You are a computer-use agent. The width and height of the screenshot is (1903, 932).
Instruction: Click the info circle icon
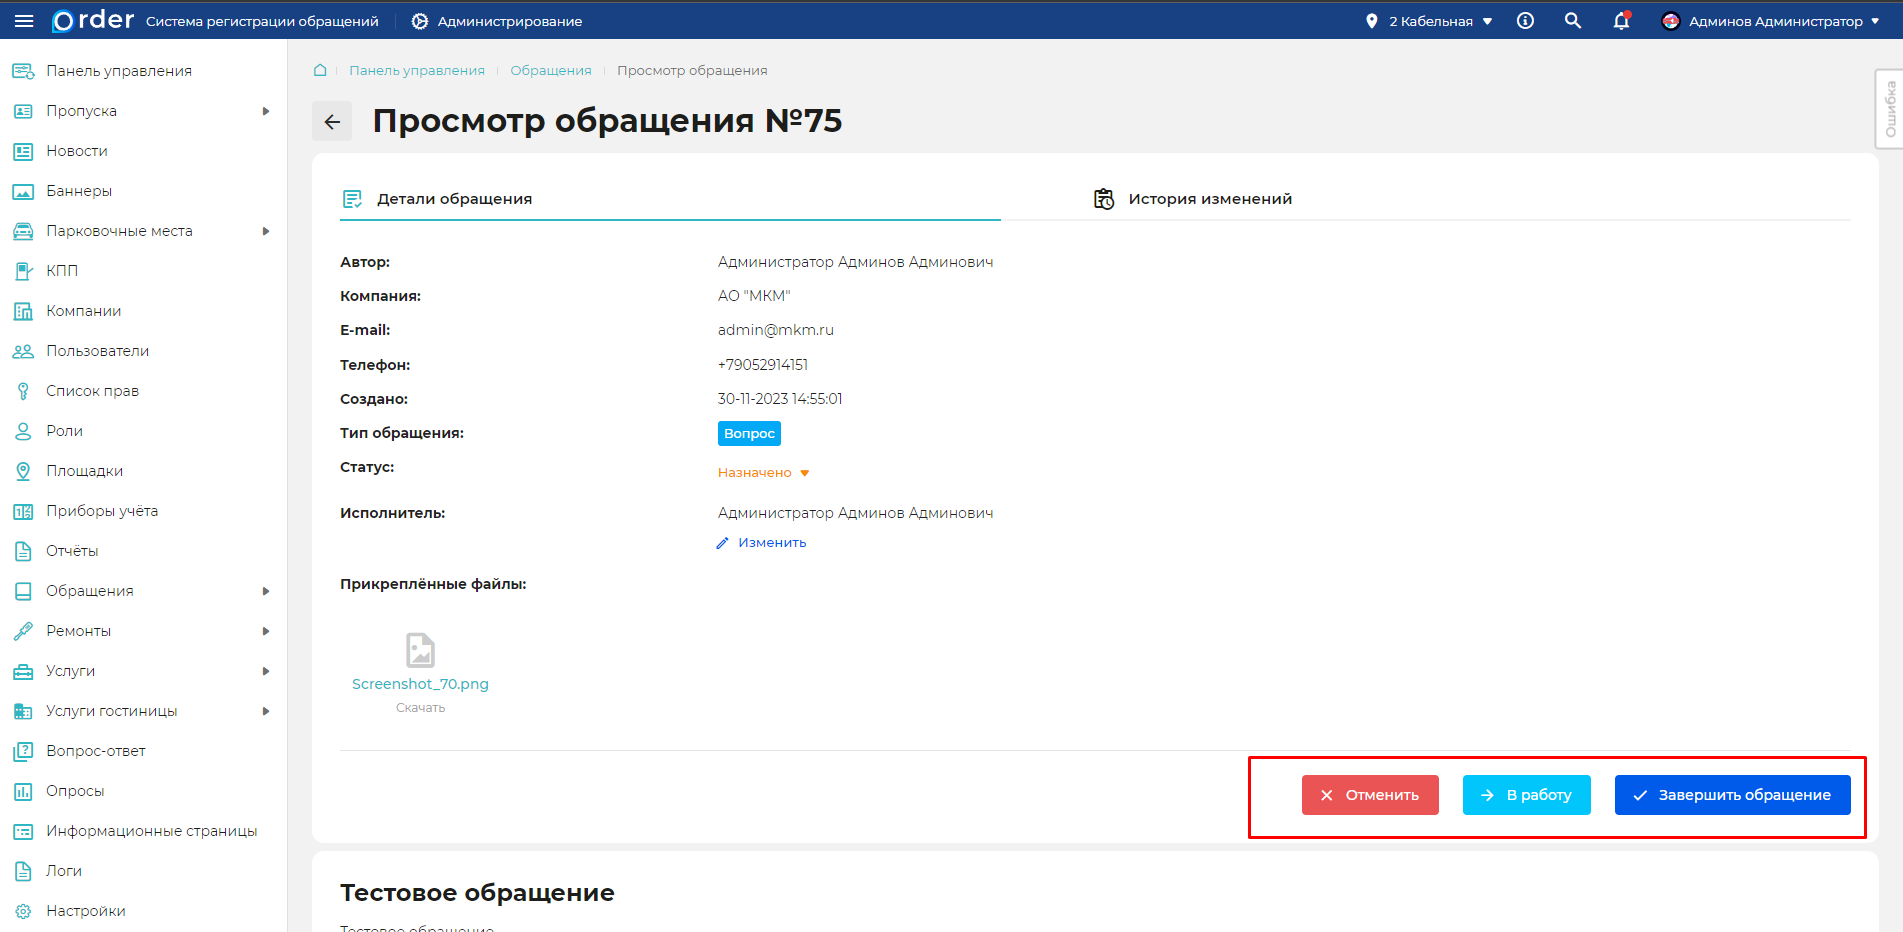point(1525,21)
